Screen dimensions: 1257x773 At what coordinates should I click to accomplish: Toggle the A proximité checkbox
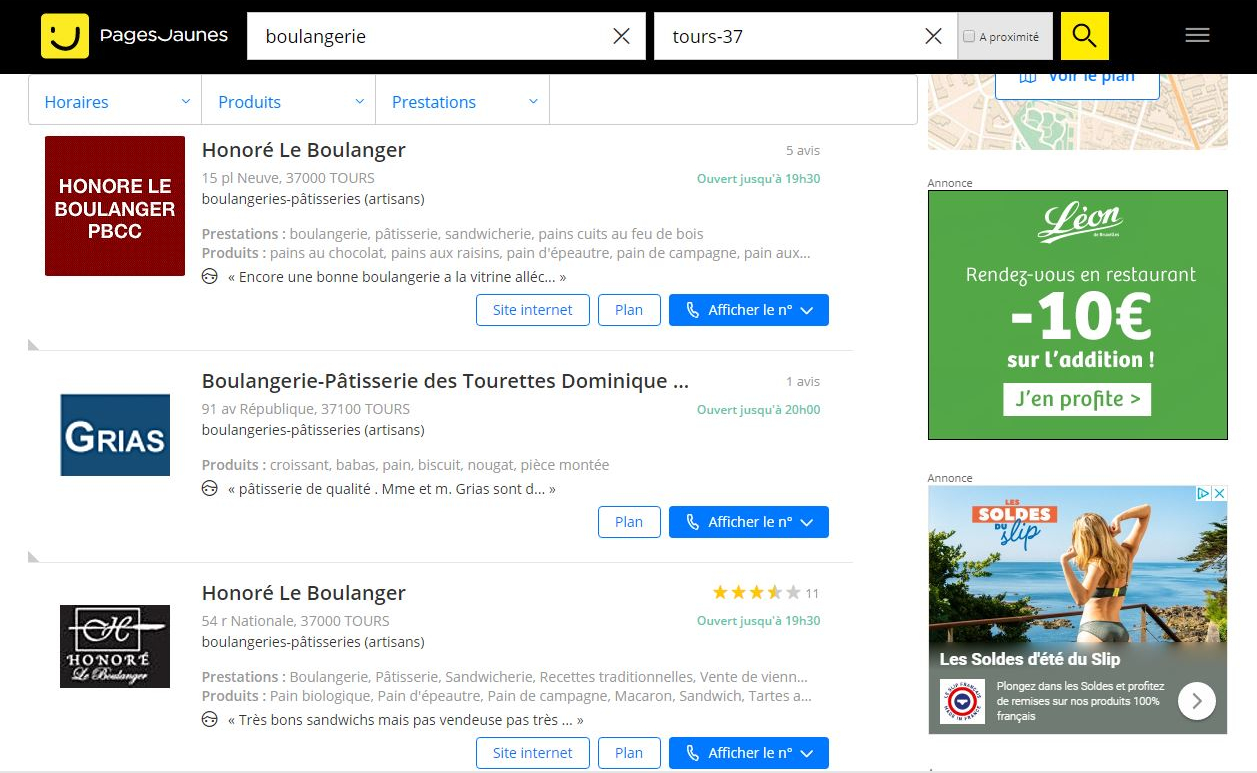tap(968, 37)
